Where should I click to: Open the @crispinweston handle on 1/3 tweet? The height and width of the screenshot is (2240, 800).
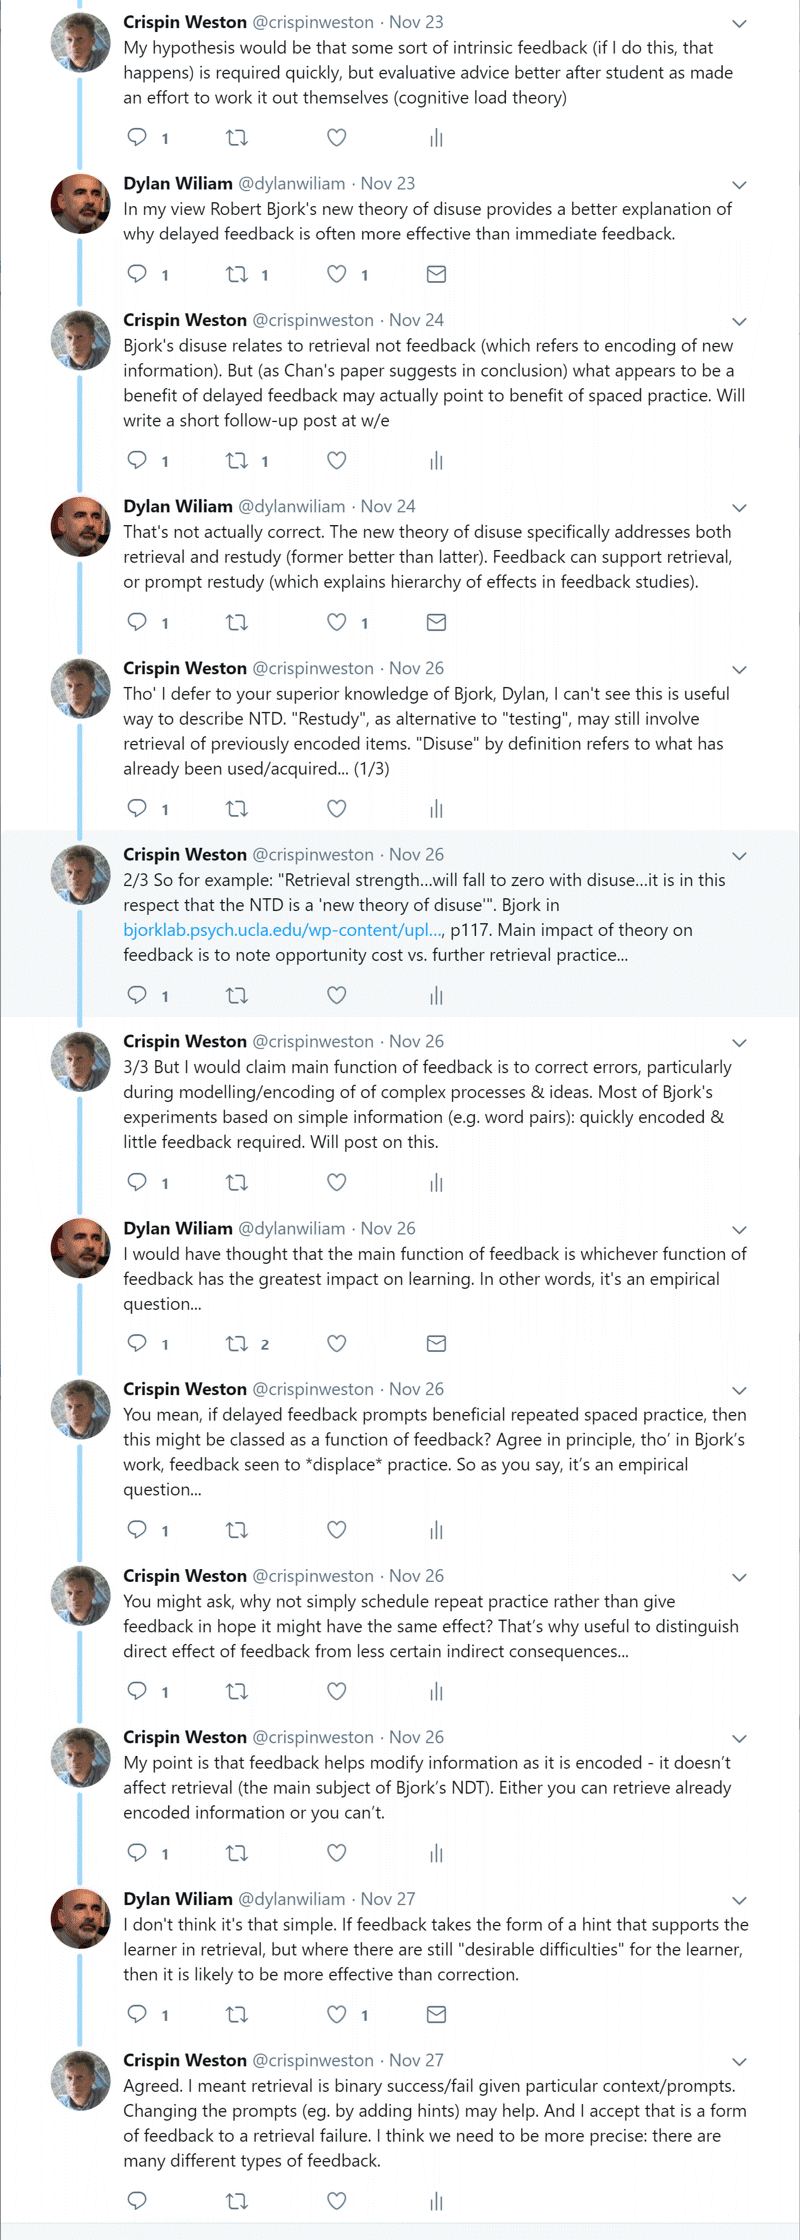(x=313, y=668)
